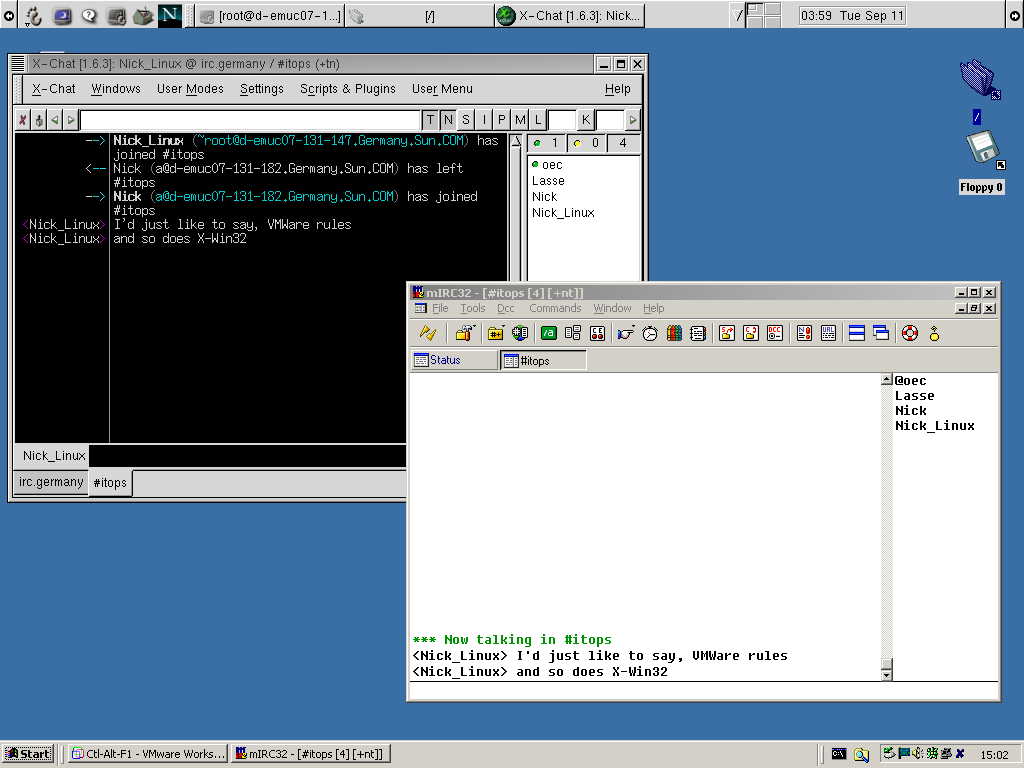
Task: Open the DCC options icon
Action: (775, 333)
